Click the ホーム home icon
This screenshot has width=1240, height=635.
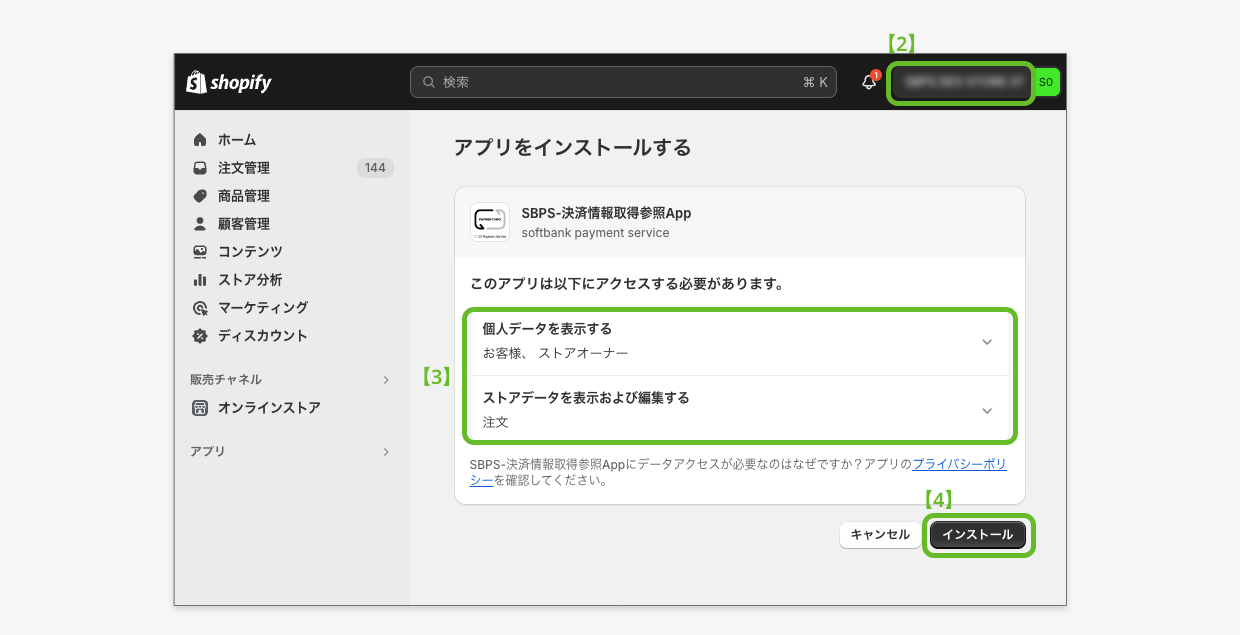point(200,140)
